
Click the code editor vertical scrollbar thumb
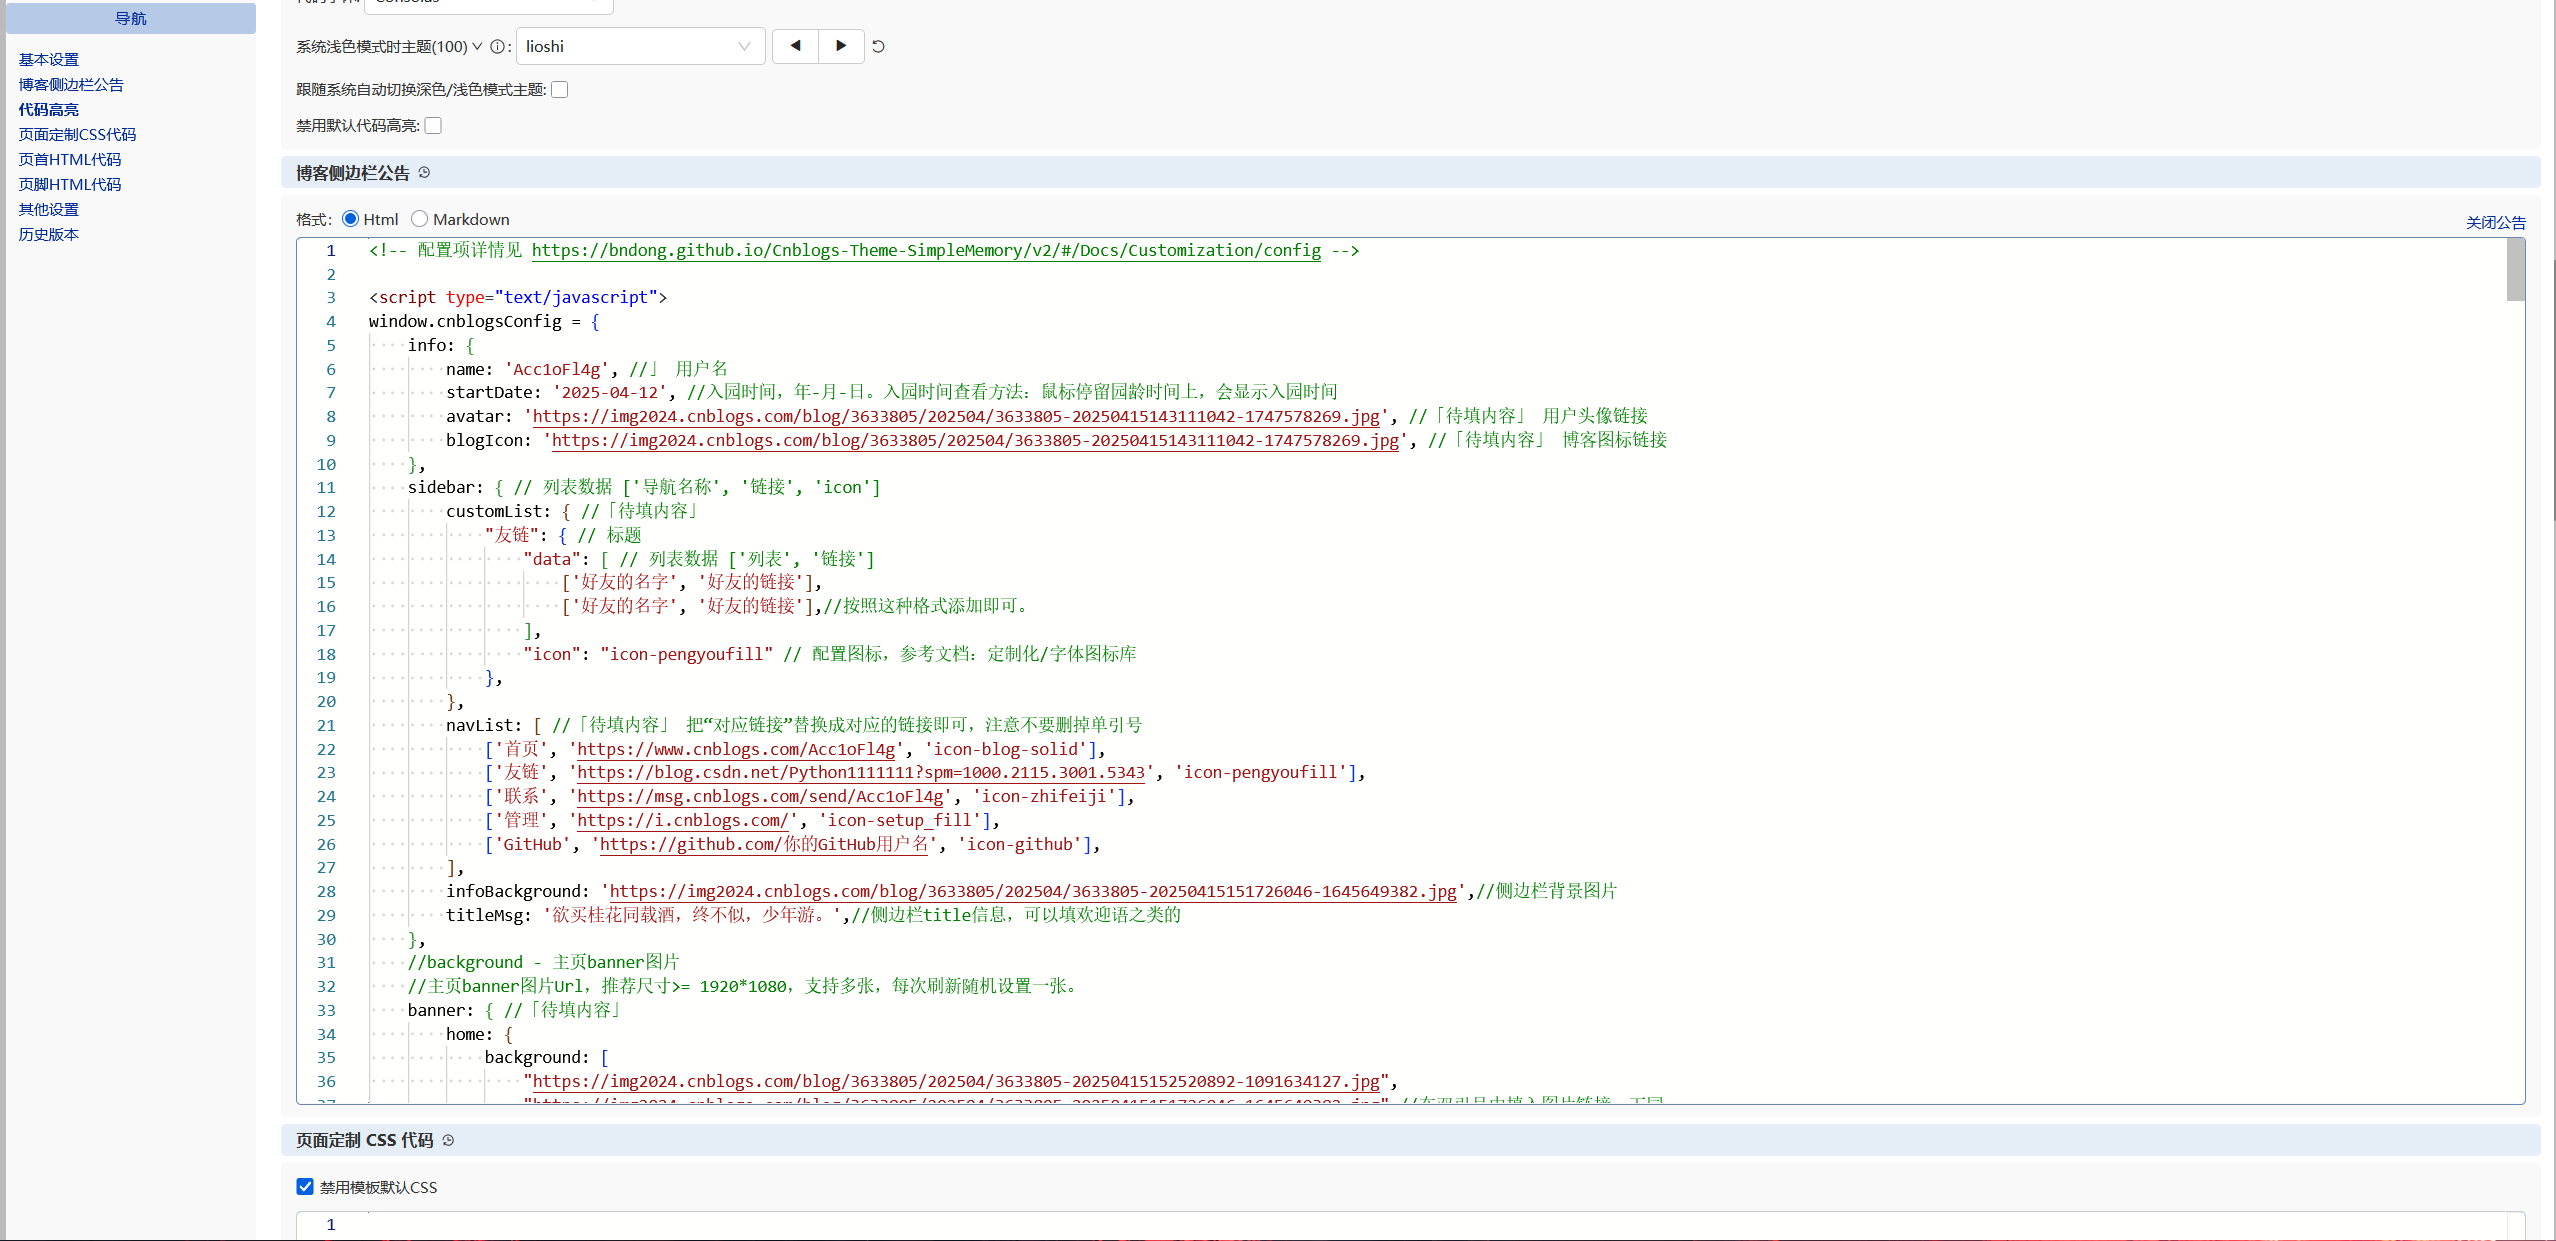(x=2515, y=270)
